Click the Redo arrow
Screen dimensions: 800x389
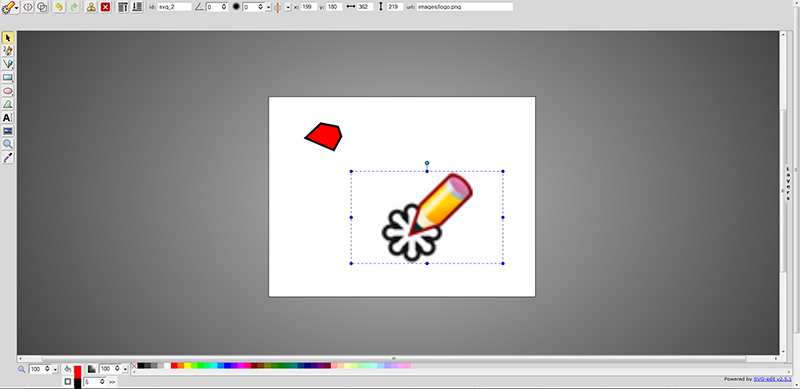74,7
